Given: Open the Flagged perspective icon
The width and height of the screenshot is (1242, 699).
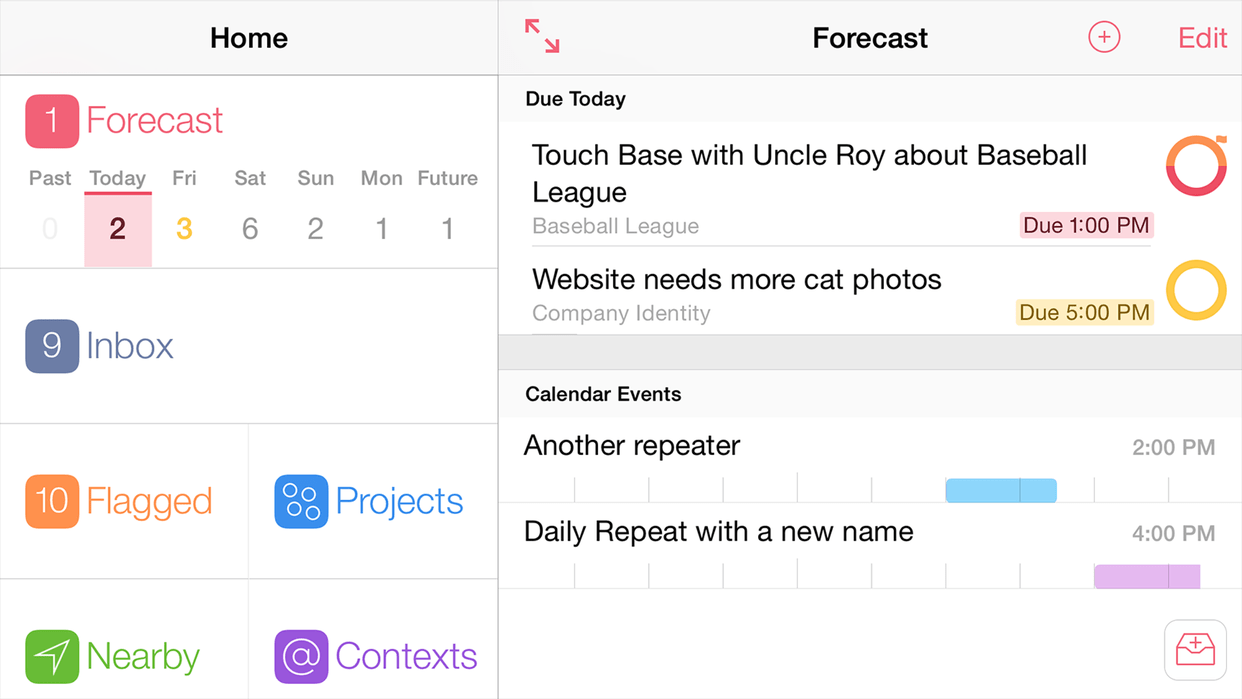Looking at the screenshot, I should (52, 501).
